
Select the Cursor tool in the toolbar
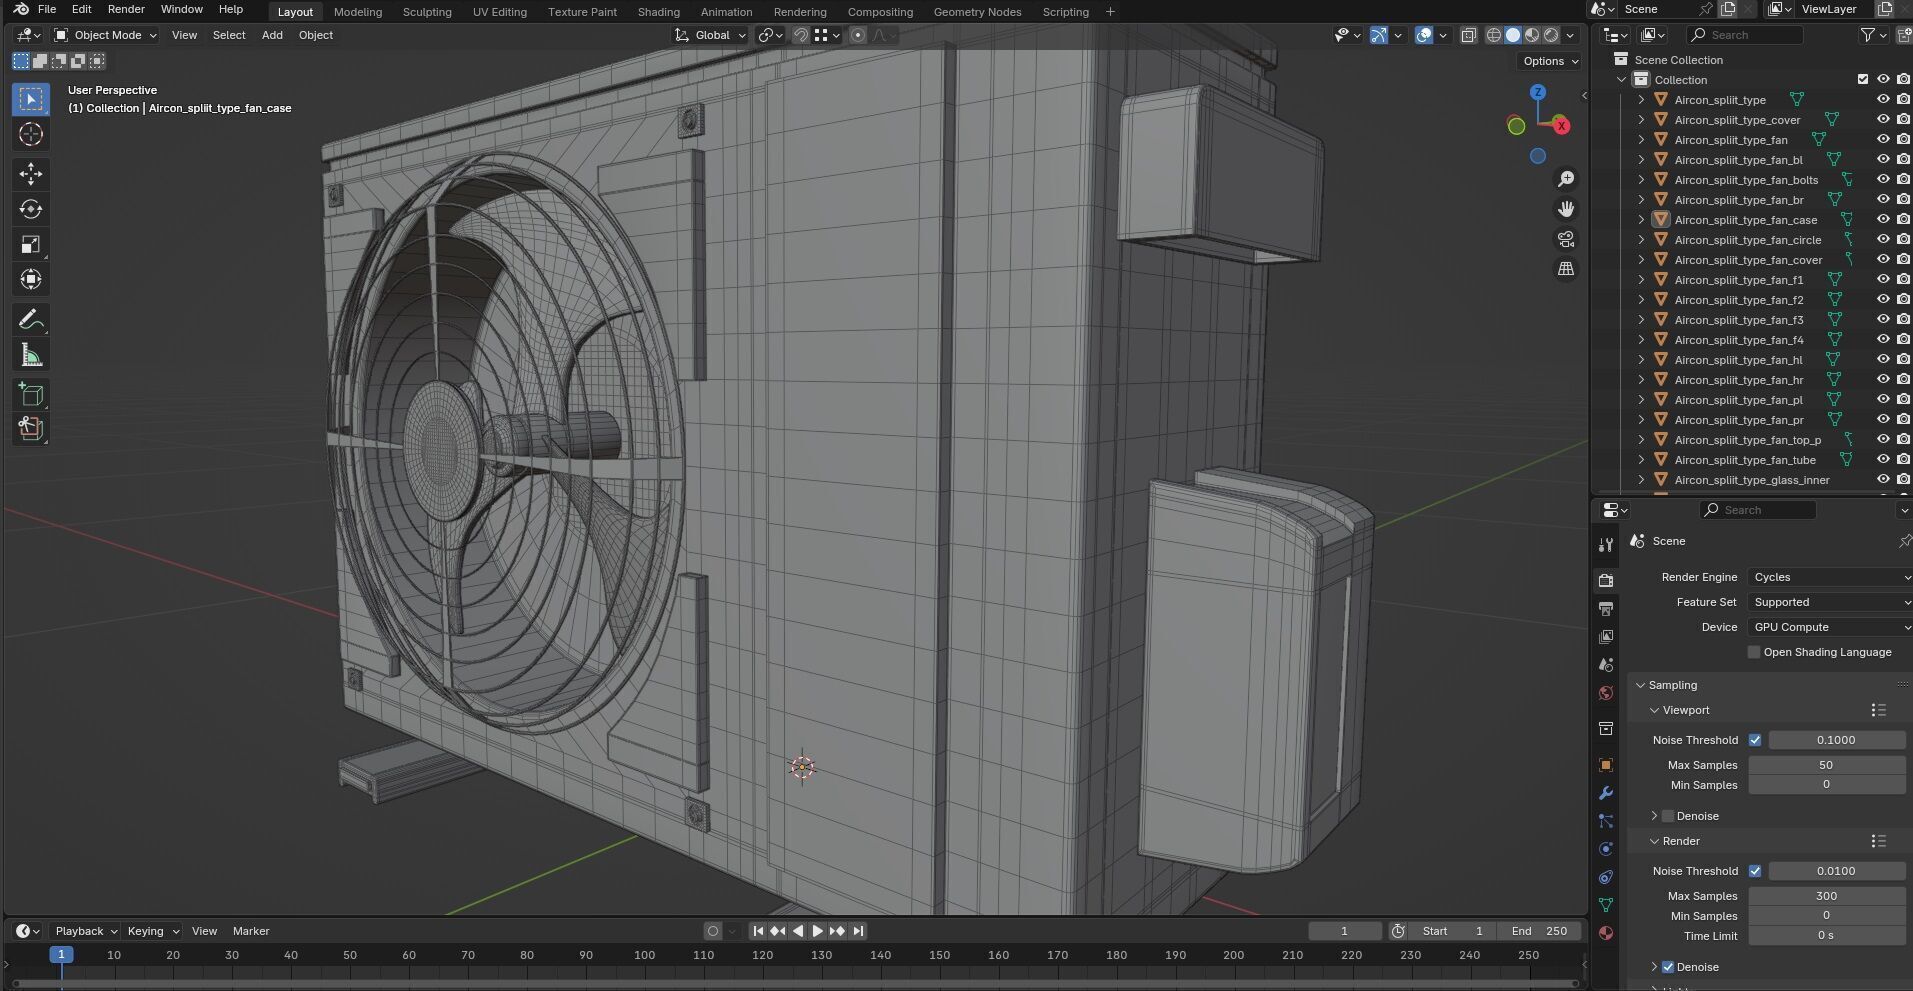(x=31, y=134)
